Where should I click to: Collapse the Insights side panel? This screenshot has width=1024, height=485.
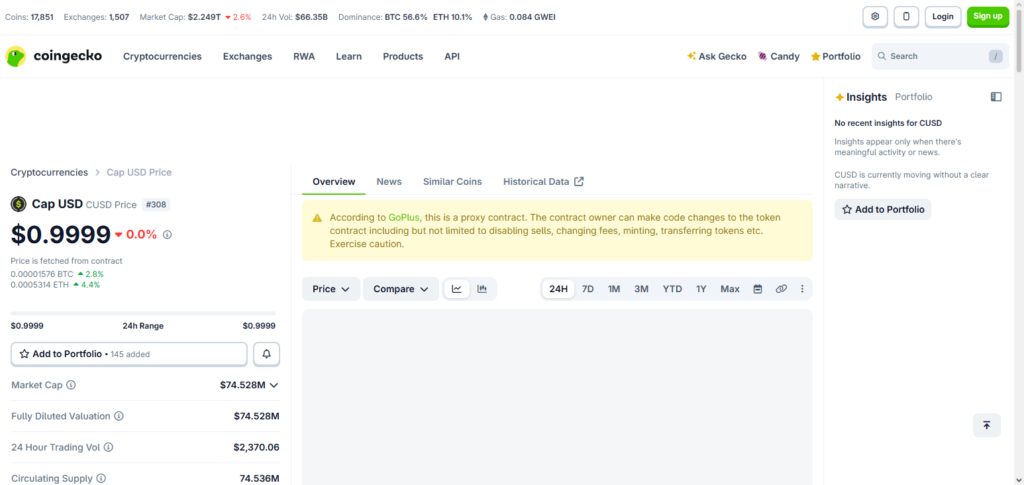tap(996, 97)
